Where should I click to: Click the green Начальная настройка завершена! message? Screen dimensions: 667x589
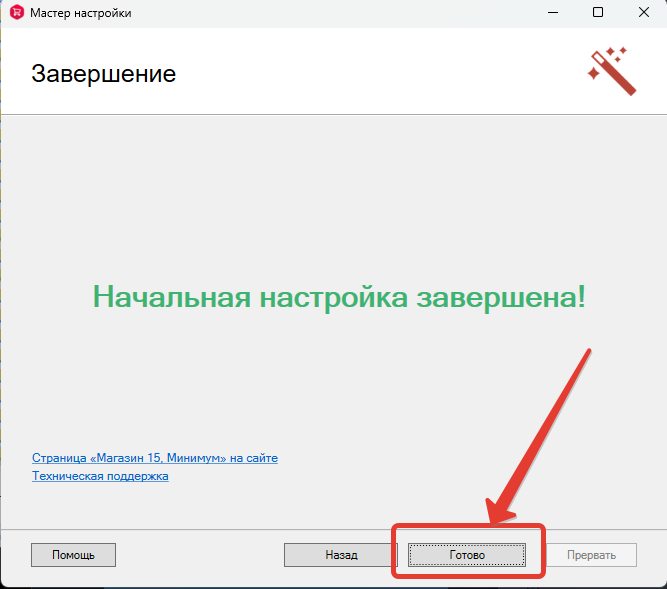[x=338, y=296]
